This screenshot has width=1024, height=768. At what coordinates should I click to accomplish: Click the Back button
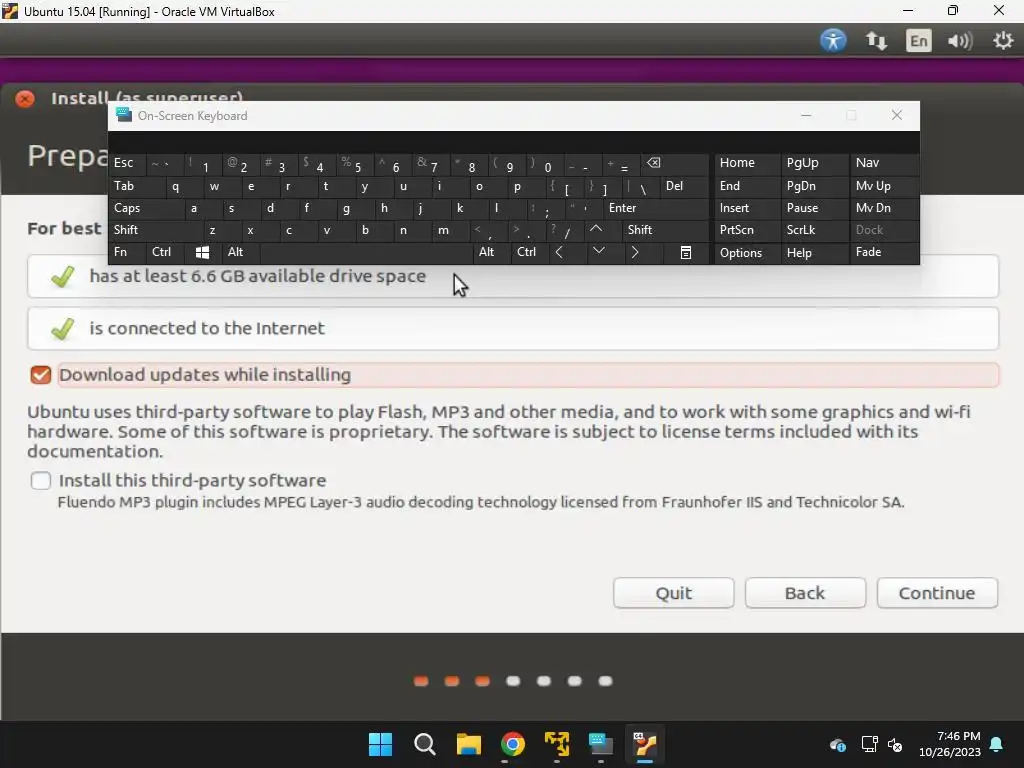pyautogui.click(x=805, y=593)
